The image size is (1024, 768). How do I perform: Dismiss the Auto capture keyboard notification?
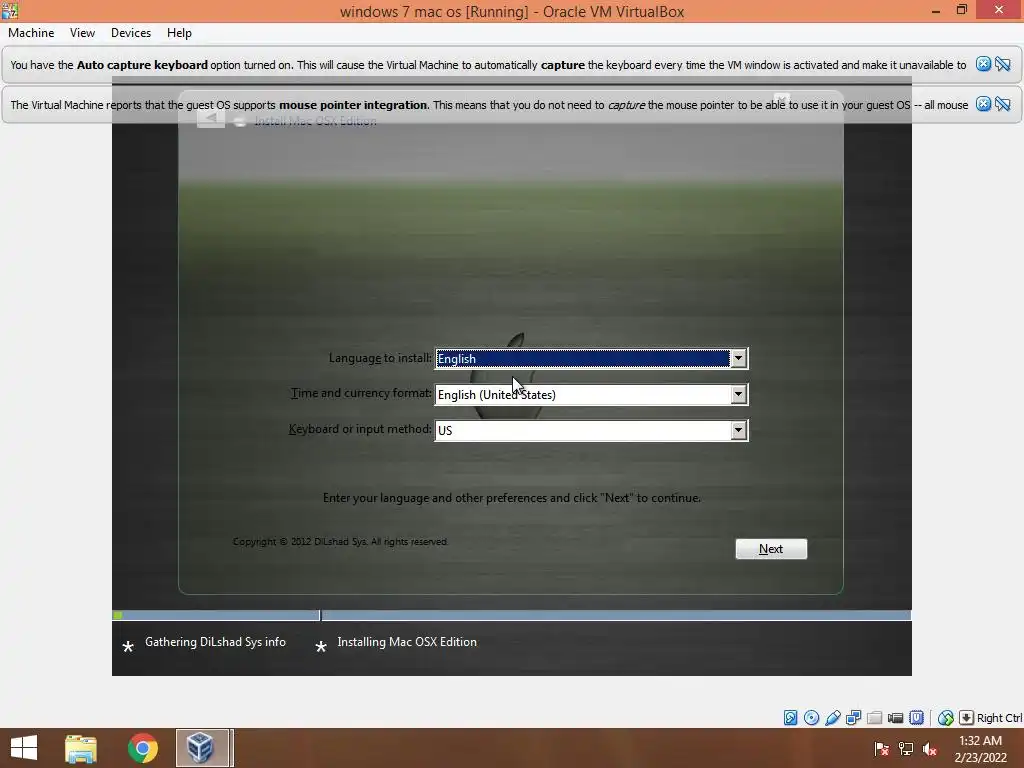pyautogui.click(x=983, y=64)
